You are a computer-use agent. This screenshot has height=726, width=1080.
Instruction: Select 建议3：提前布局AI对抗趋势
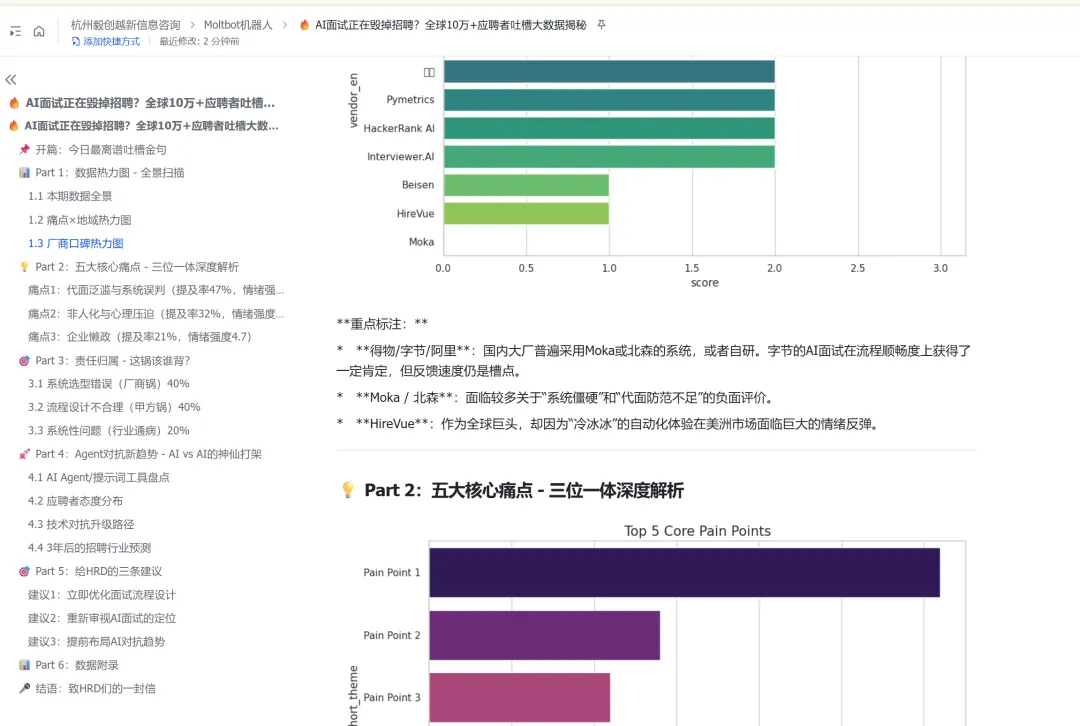point(96,641)
